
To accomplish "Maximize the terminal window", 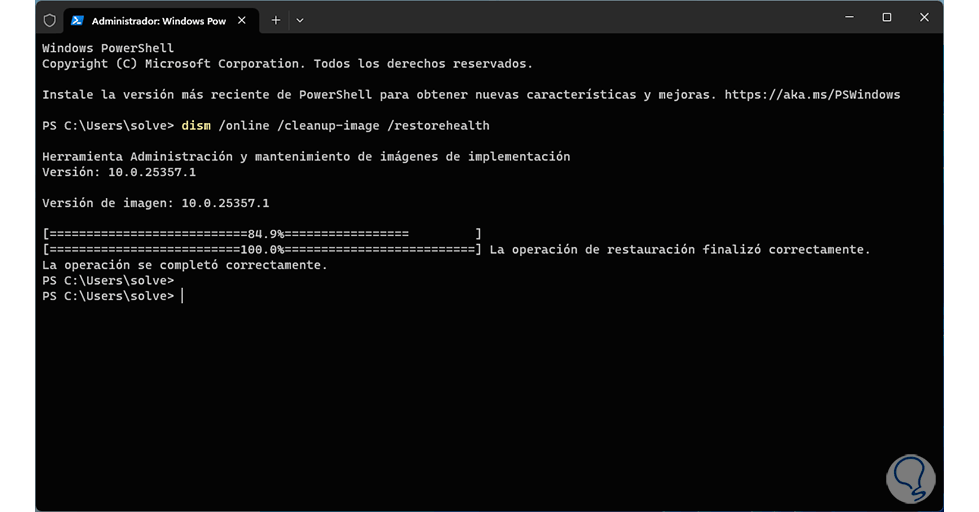I will point(887,17).
